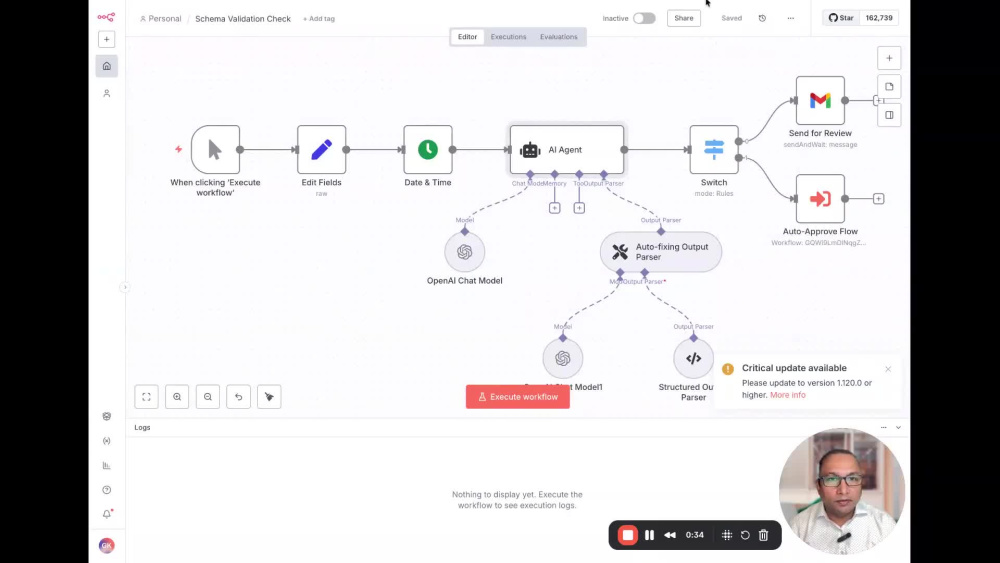Pause the screen recording
Screen dimensions: 1000x563
click(649, 535)
